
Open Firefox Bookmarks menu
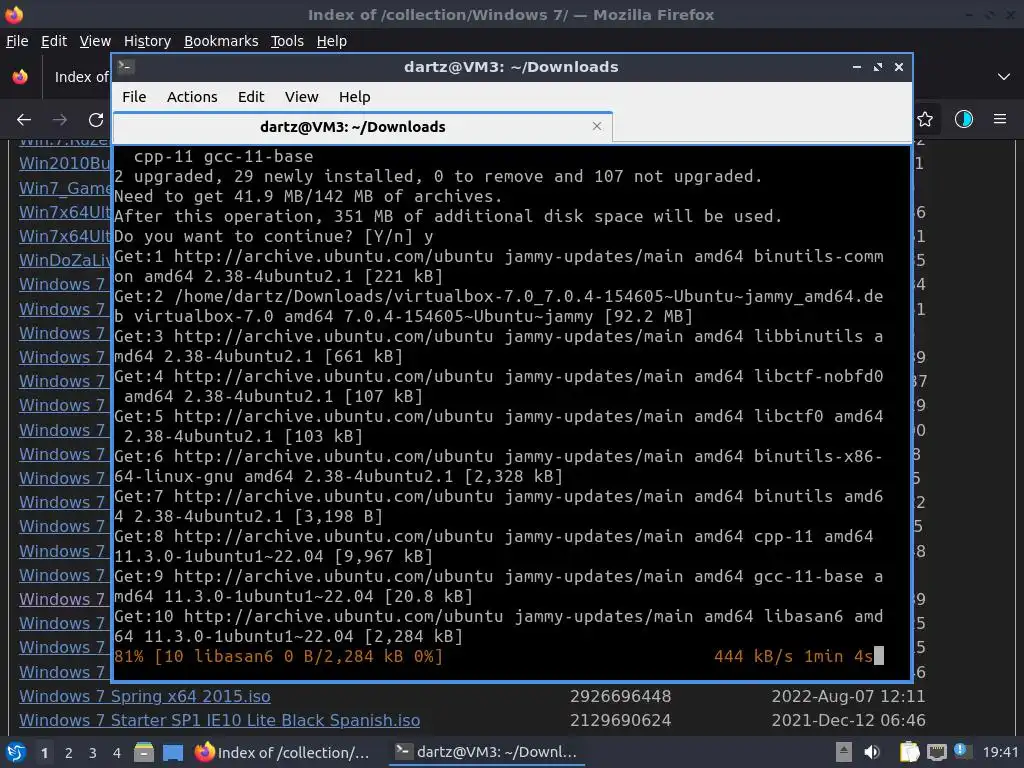click(x=221, y=40)
